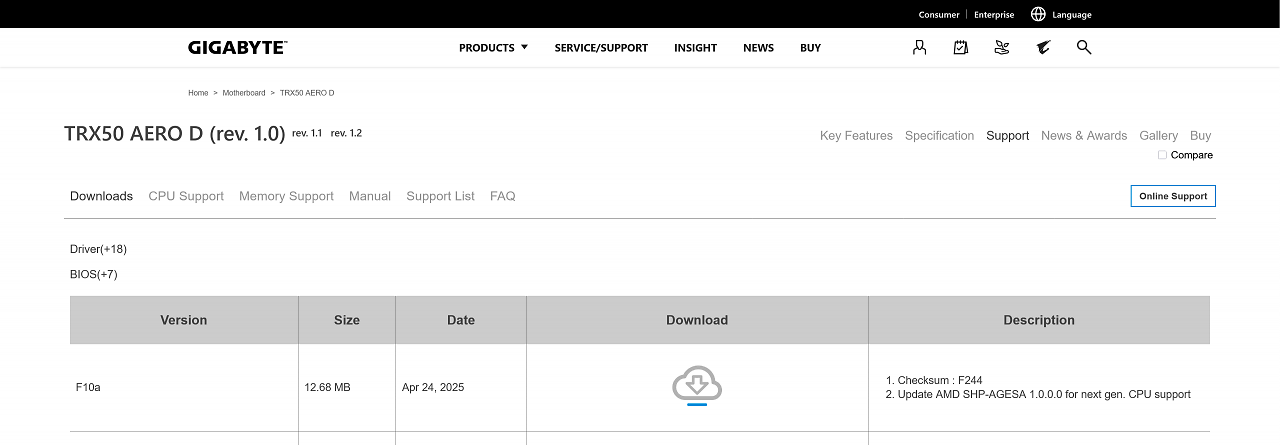The image size is (1280, 445).
Task: Click Home breadcrumb link
Action: pos(198,93)
